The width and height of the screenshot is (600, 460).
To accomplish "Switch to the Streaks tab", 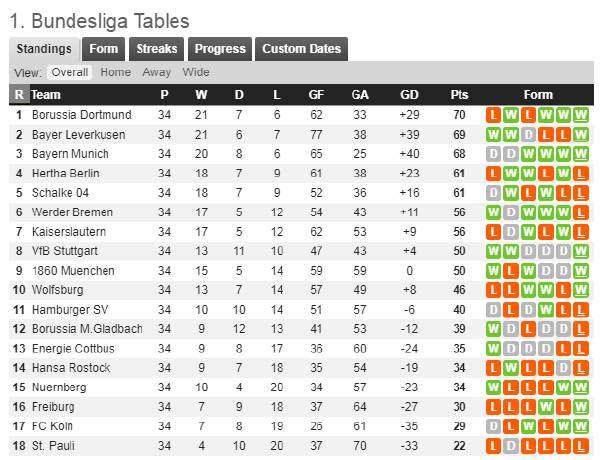I will (x=157, y=49).
